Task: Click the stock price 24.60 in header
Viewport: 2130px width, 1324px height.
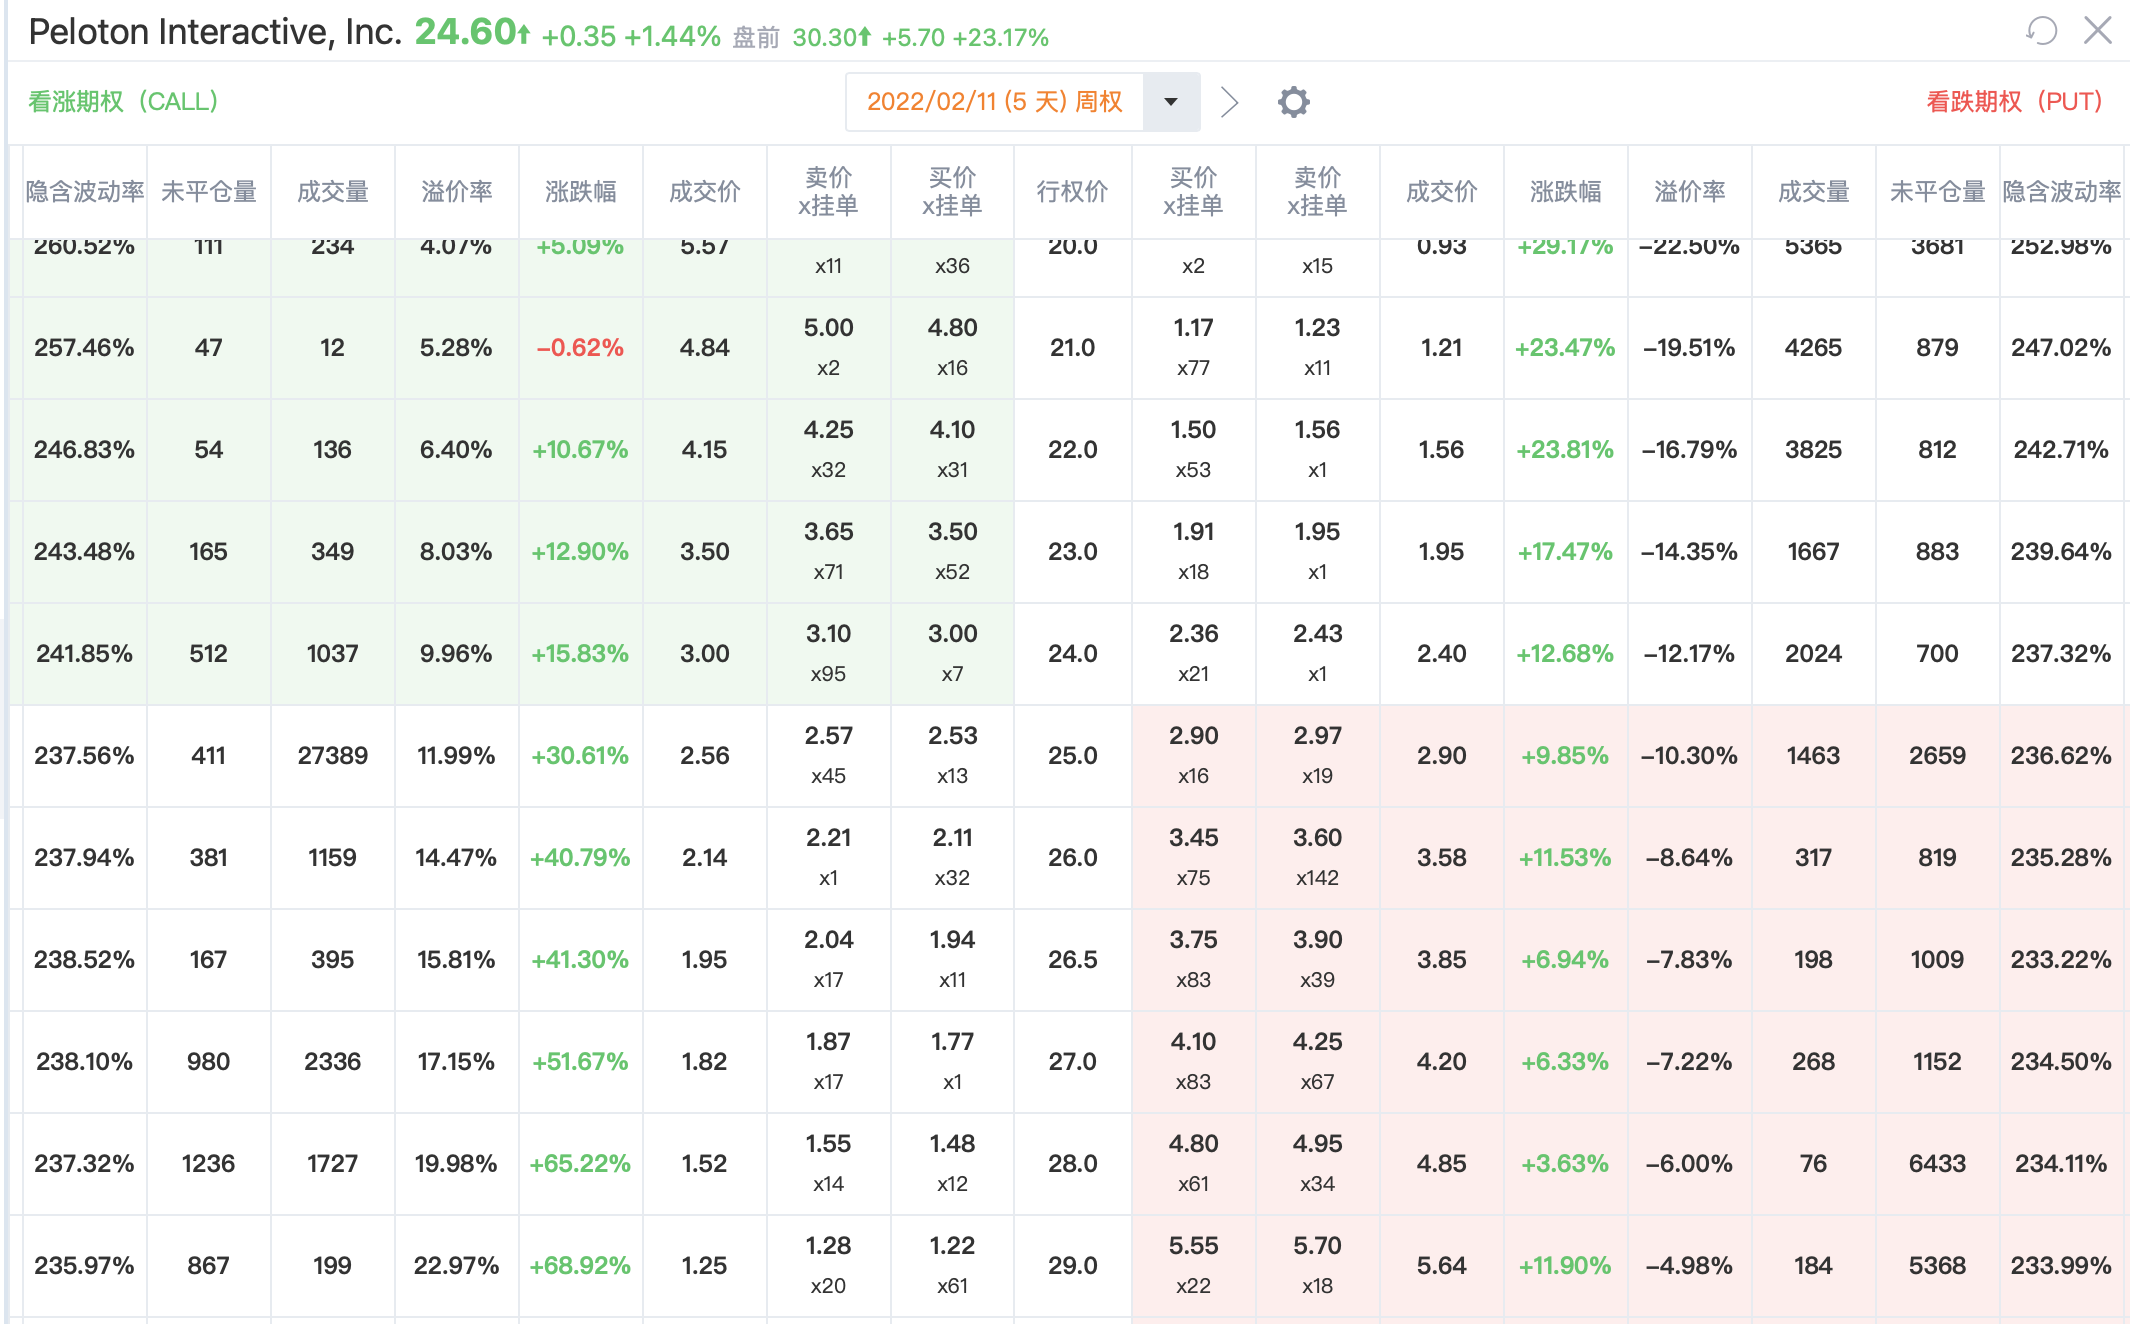Action: tap(464, 32)
